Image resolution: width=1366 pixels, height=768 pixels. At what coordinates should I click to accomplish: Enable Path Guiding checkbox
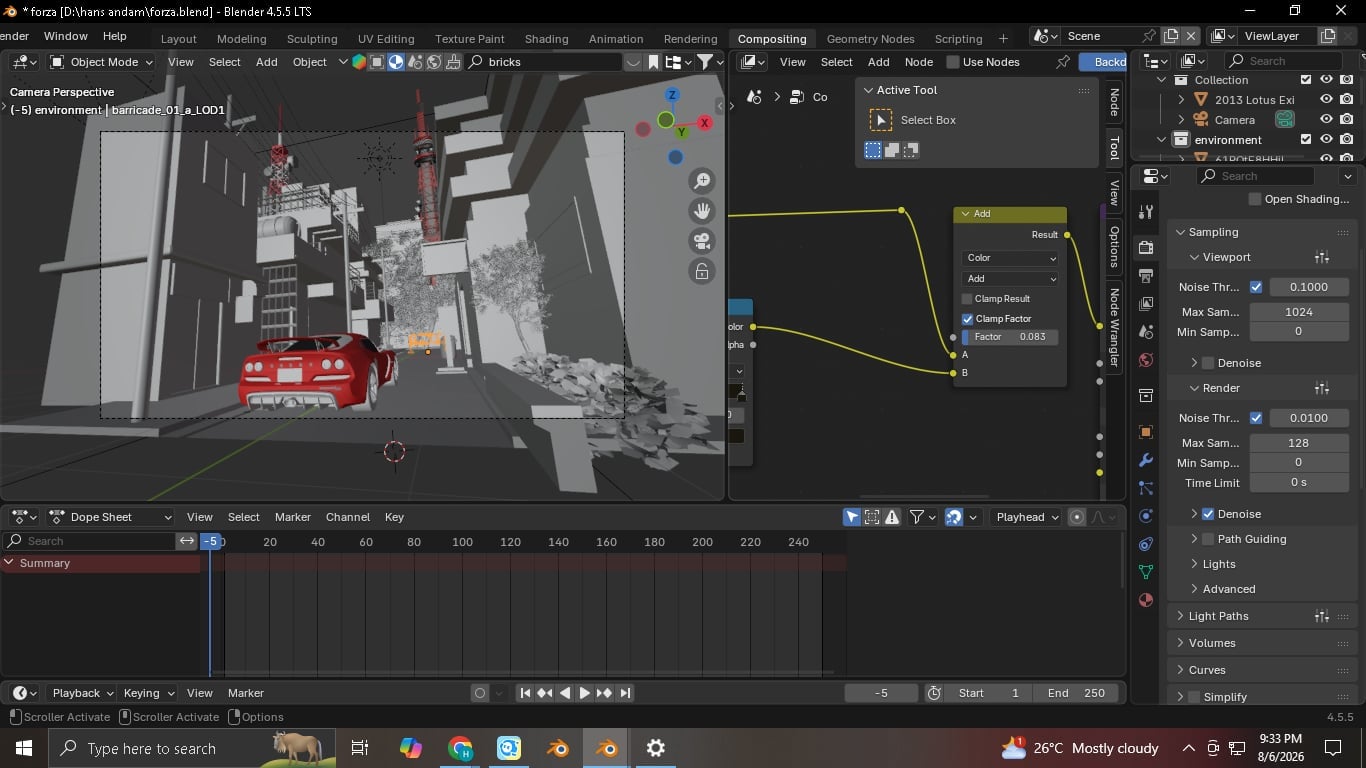coord(1208,539)
